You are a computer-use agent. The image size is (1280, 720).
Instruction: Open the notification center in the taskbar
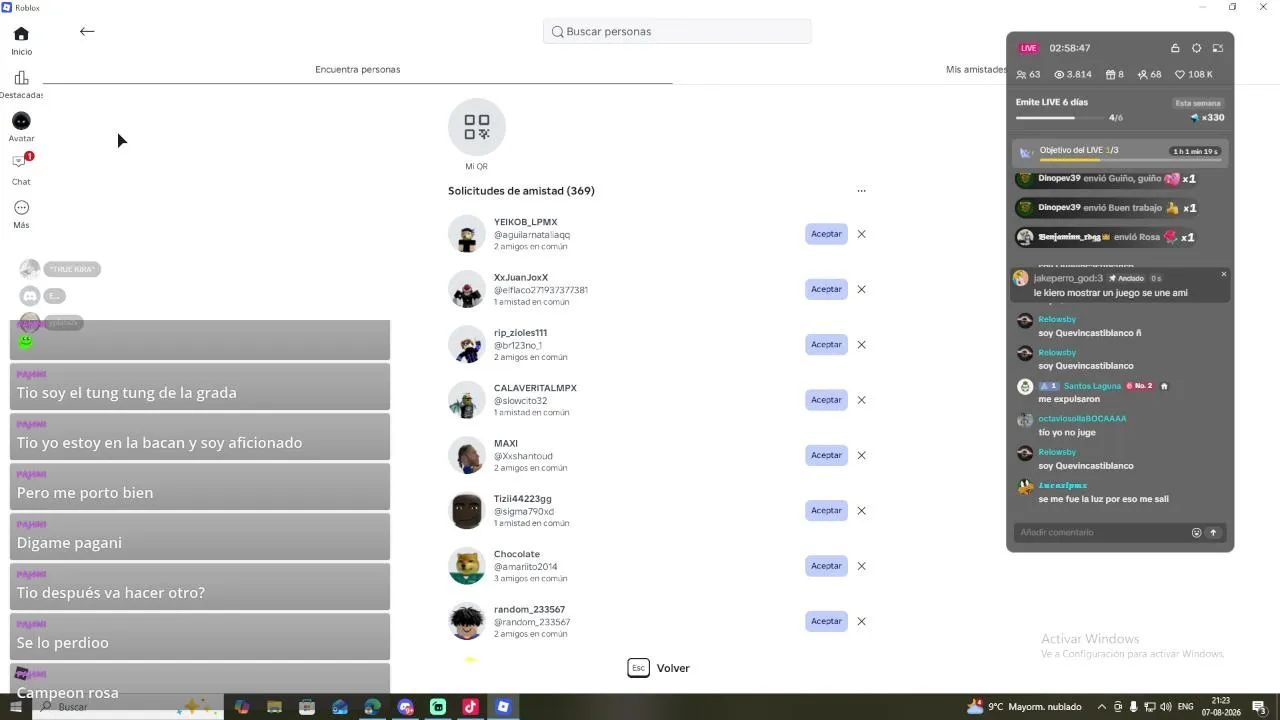[x=1259, y=707]
